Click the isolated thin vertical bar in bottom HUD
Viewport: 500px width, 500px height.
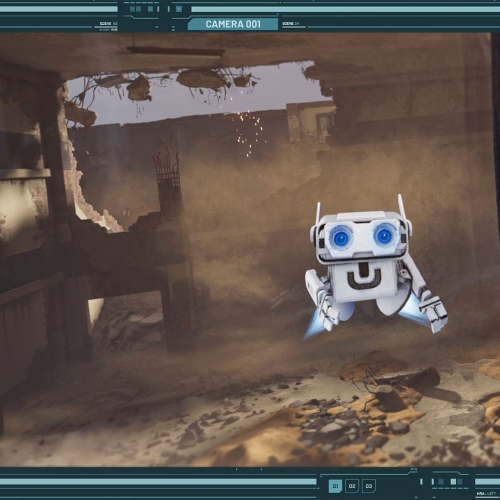(421, 482)
